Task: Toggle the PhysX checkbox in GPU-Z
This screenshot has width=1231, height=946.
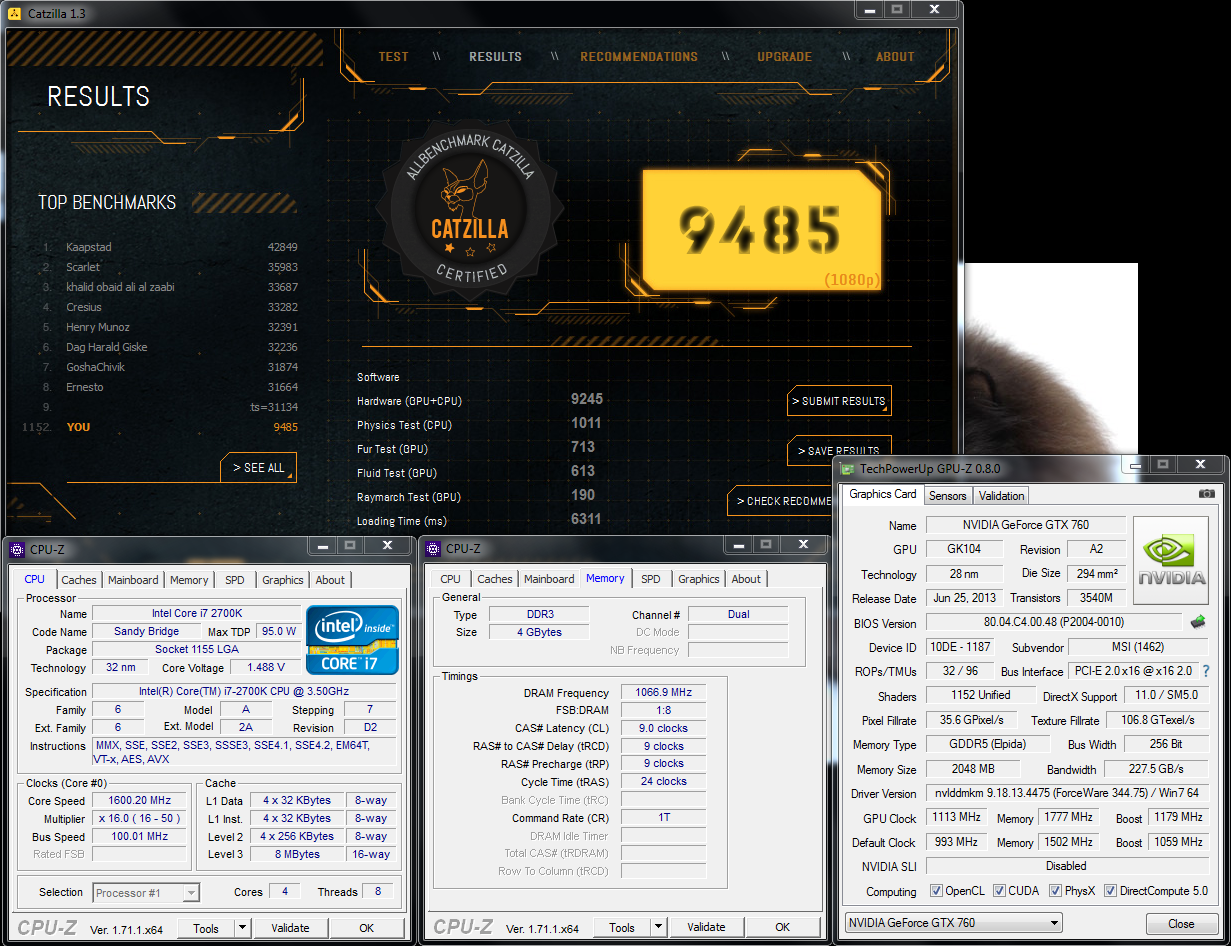Action: tap(1053, 891)
